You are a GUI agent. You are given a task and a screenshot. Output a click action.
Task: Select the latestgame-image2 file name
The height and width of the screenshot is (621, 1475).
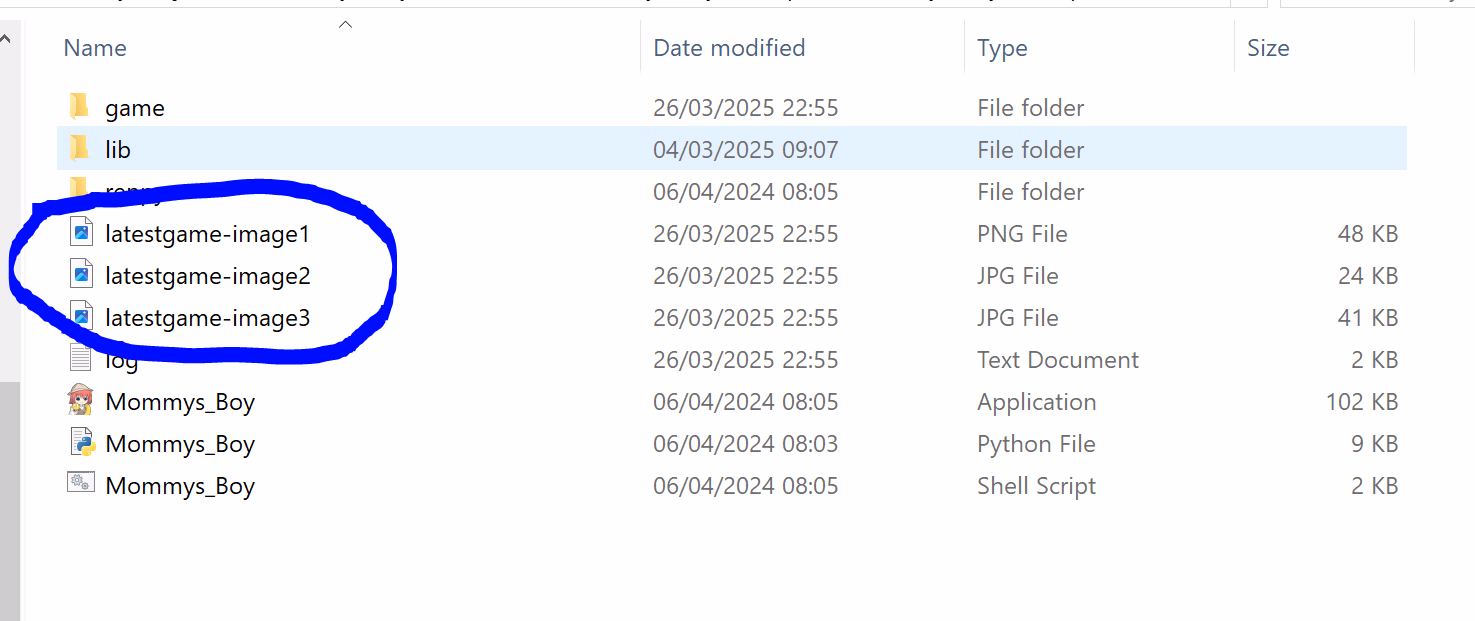208,275
